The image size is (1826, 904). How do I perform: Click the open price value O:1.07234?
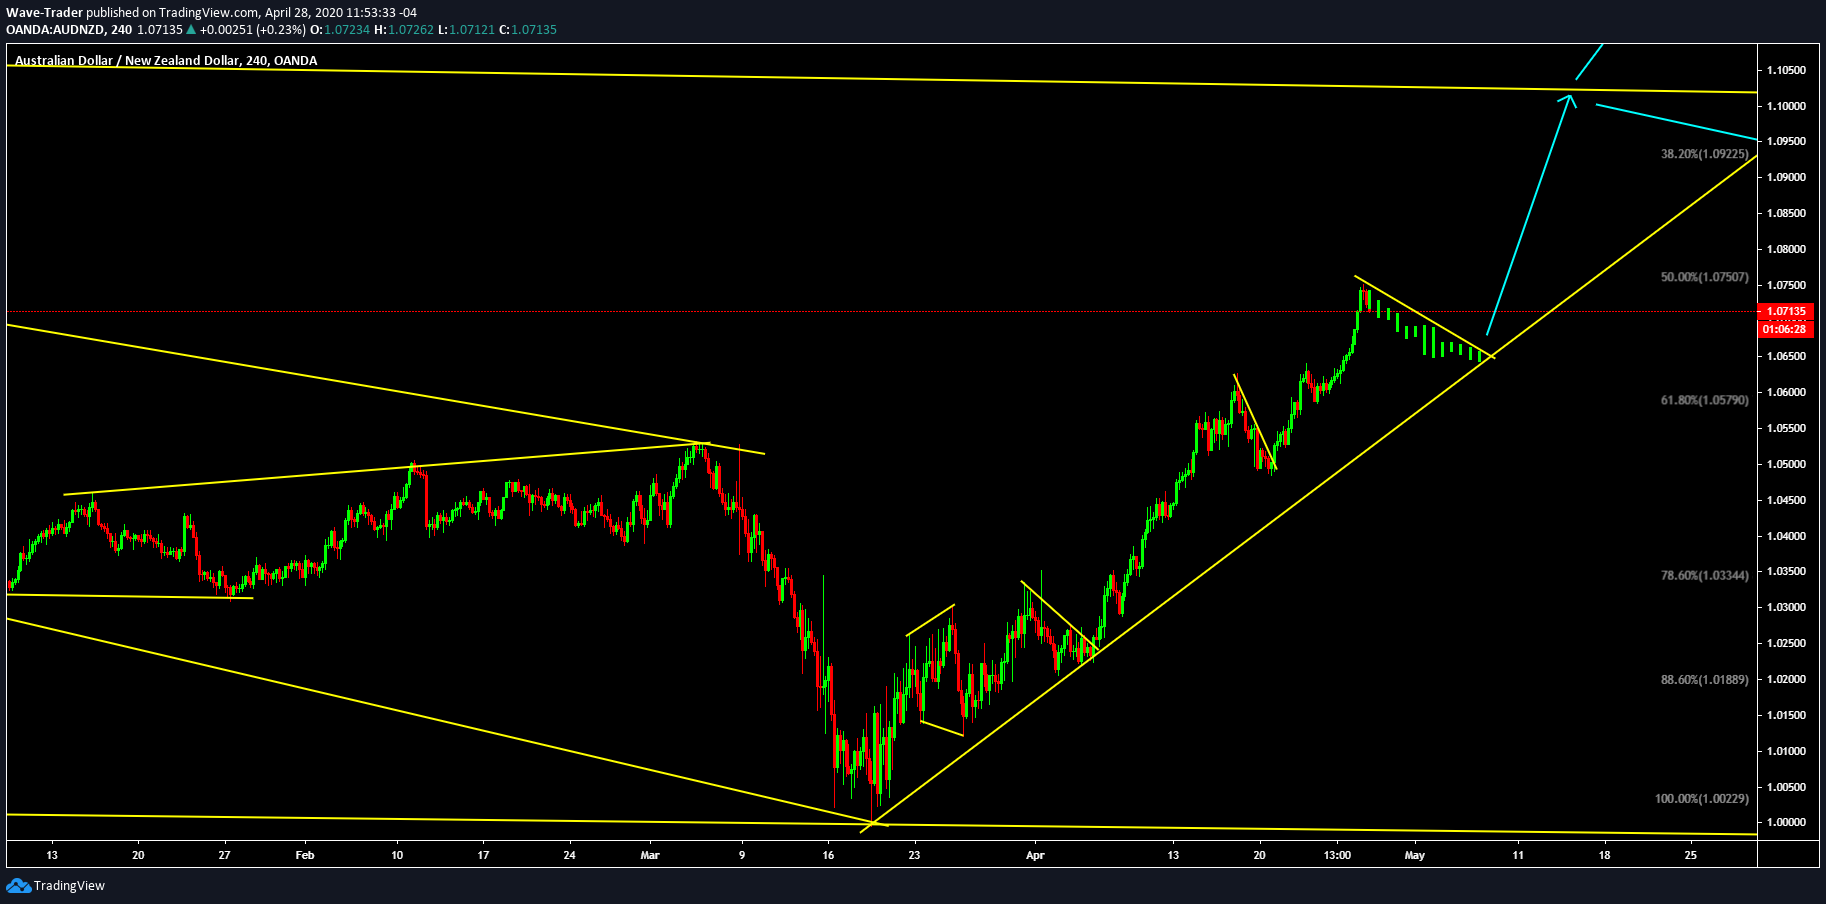[340, 30]
